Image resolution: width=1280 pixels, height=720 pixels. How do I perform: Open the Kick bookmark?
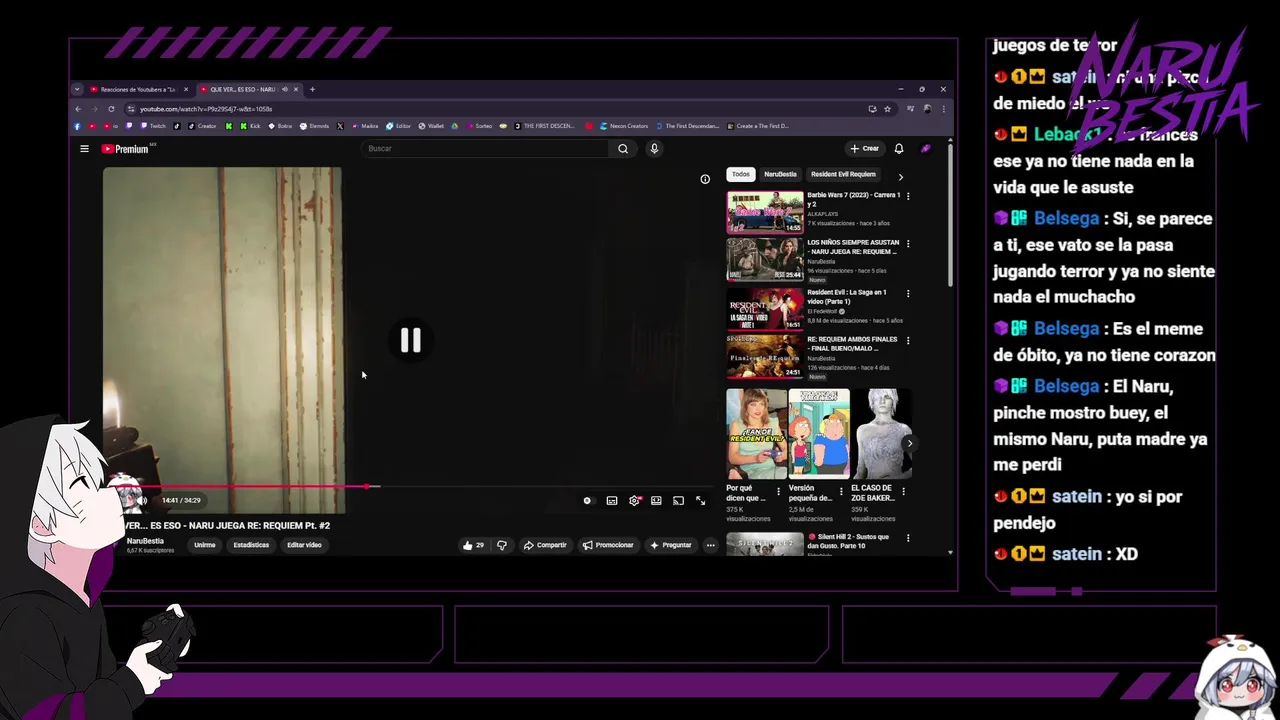coord(250,126)
